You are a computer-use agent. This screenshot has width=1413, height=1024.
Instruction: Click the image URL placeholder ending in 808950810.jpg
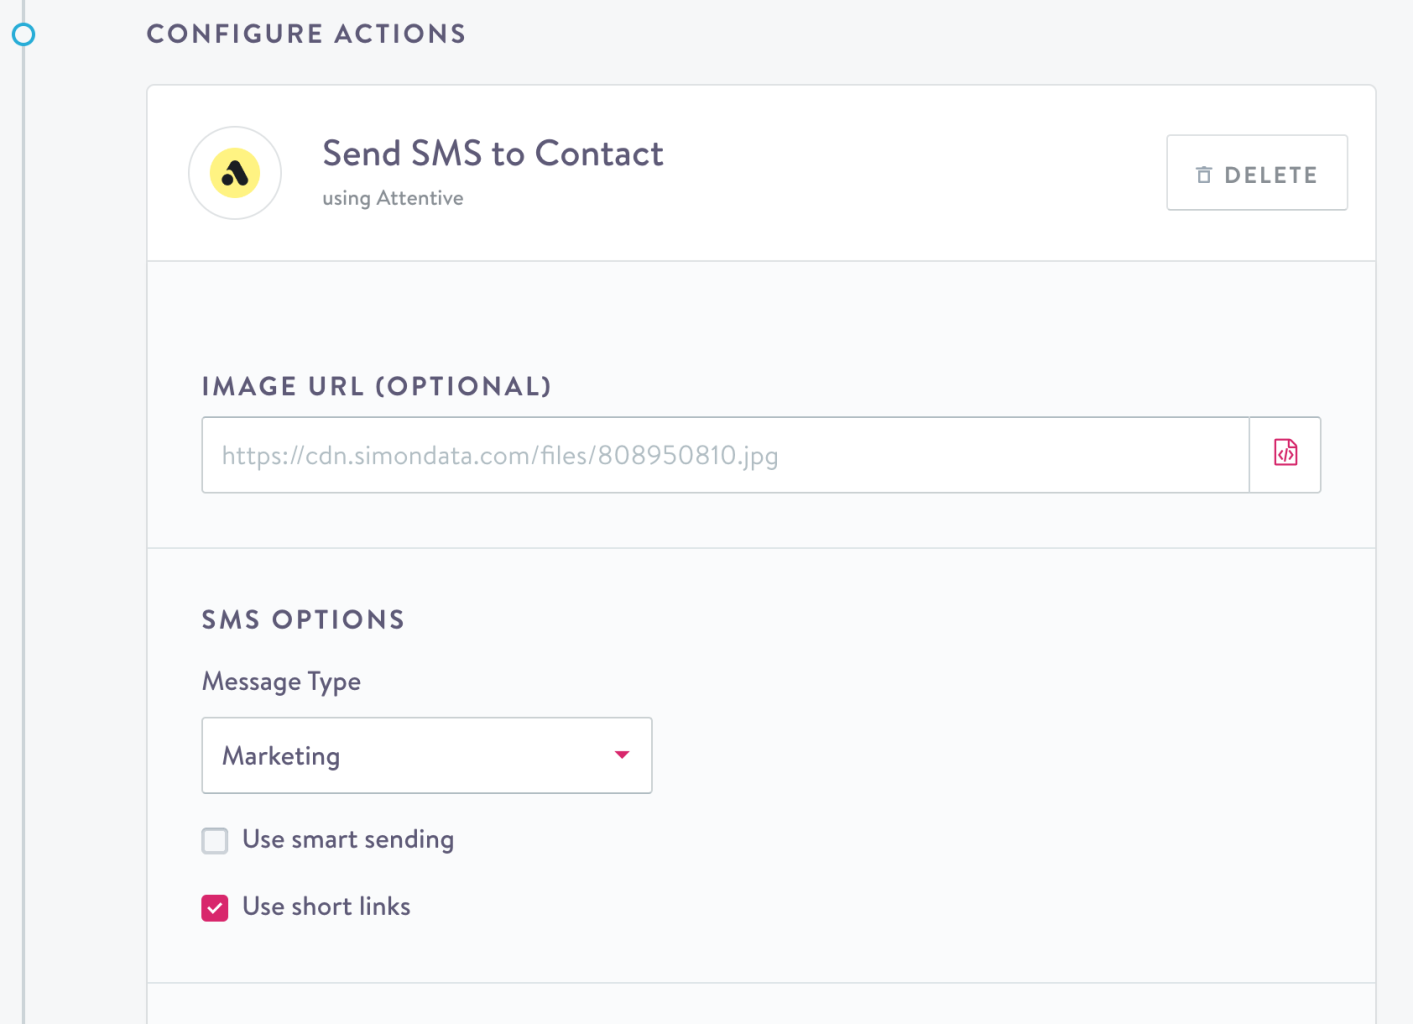(500, 456)
